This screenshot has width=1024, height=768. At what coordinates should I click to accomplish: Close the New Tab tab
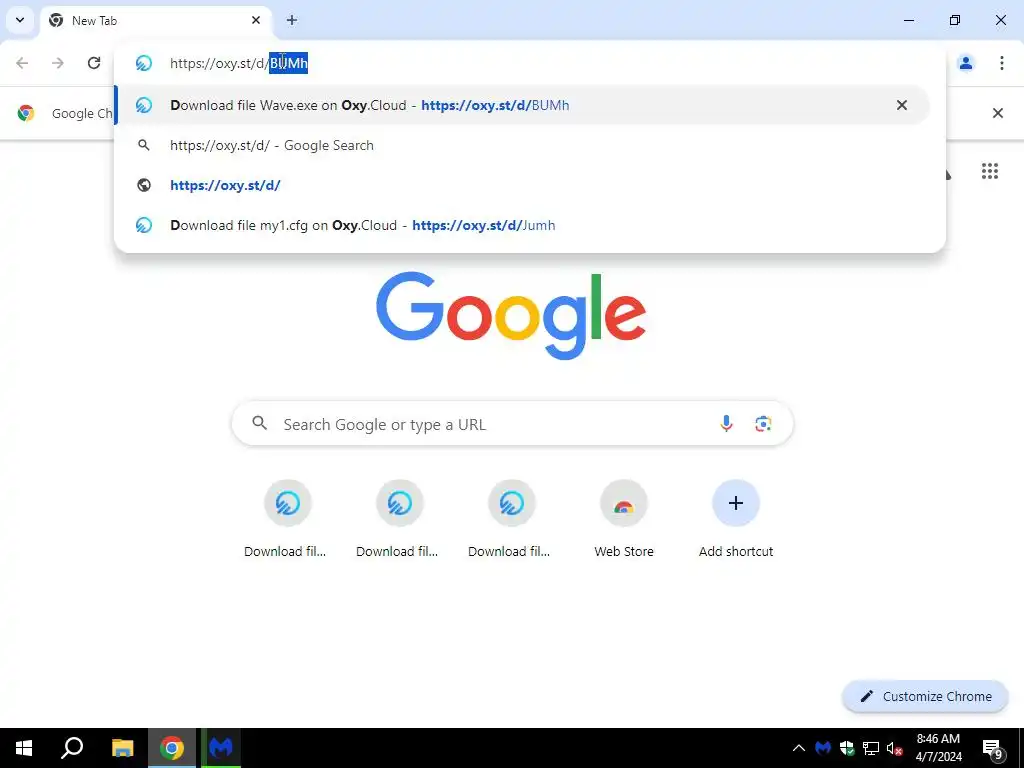[256, 20]
